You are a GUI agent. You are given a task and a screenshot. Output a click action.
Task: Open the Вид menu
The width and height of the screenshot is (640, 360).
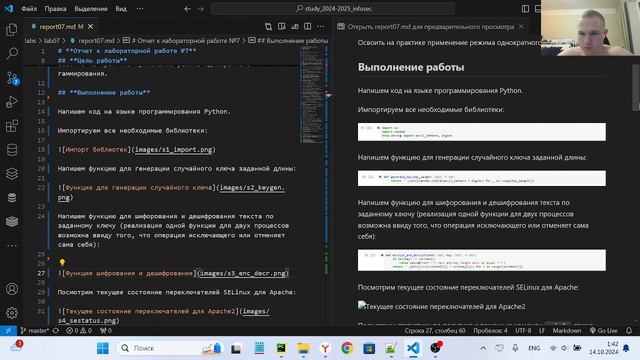[x=121, y=9]
